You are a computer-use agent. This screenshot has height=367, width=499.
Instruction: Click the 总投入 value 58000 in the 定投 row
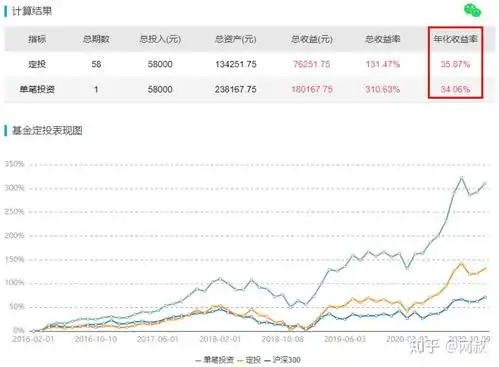[x=160, y=64]
